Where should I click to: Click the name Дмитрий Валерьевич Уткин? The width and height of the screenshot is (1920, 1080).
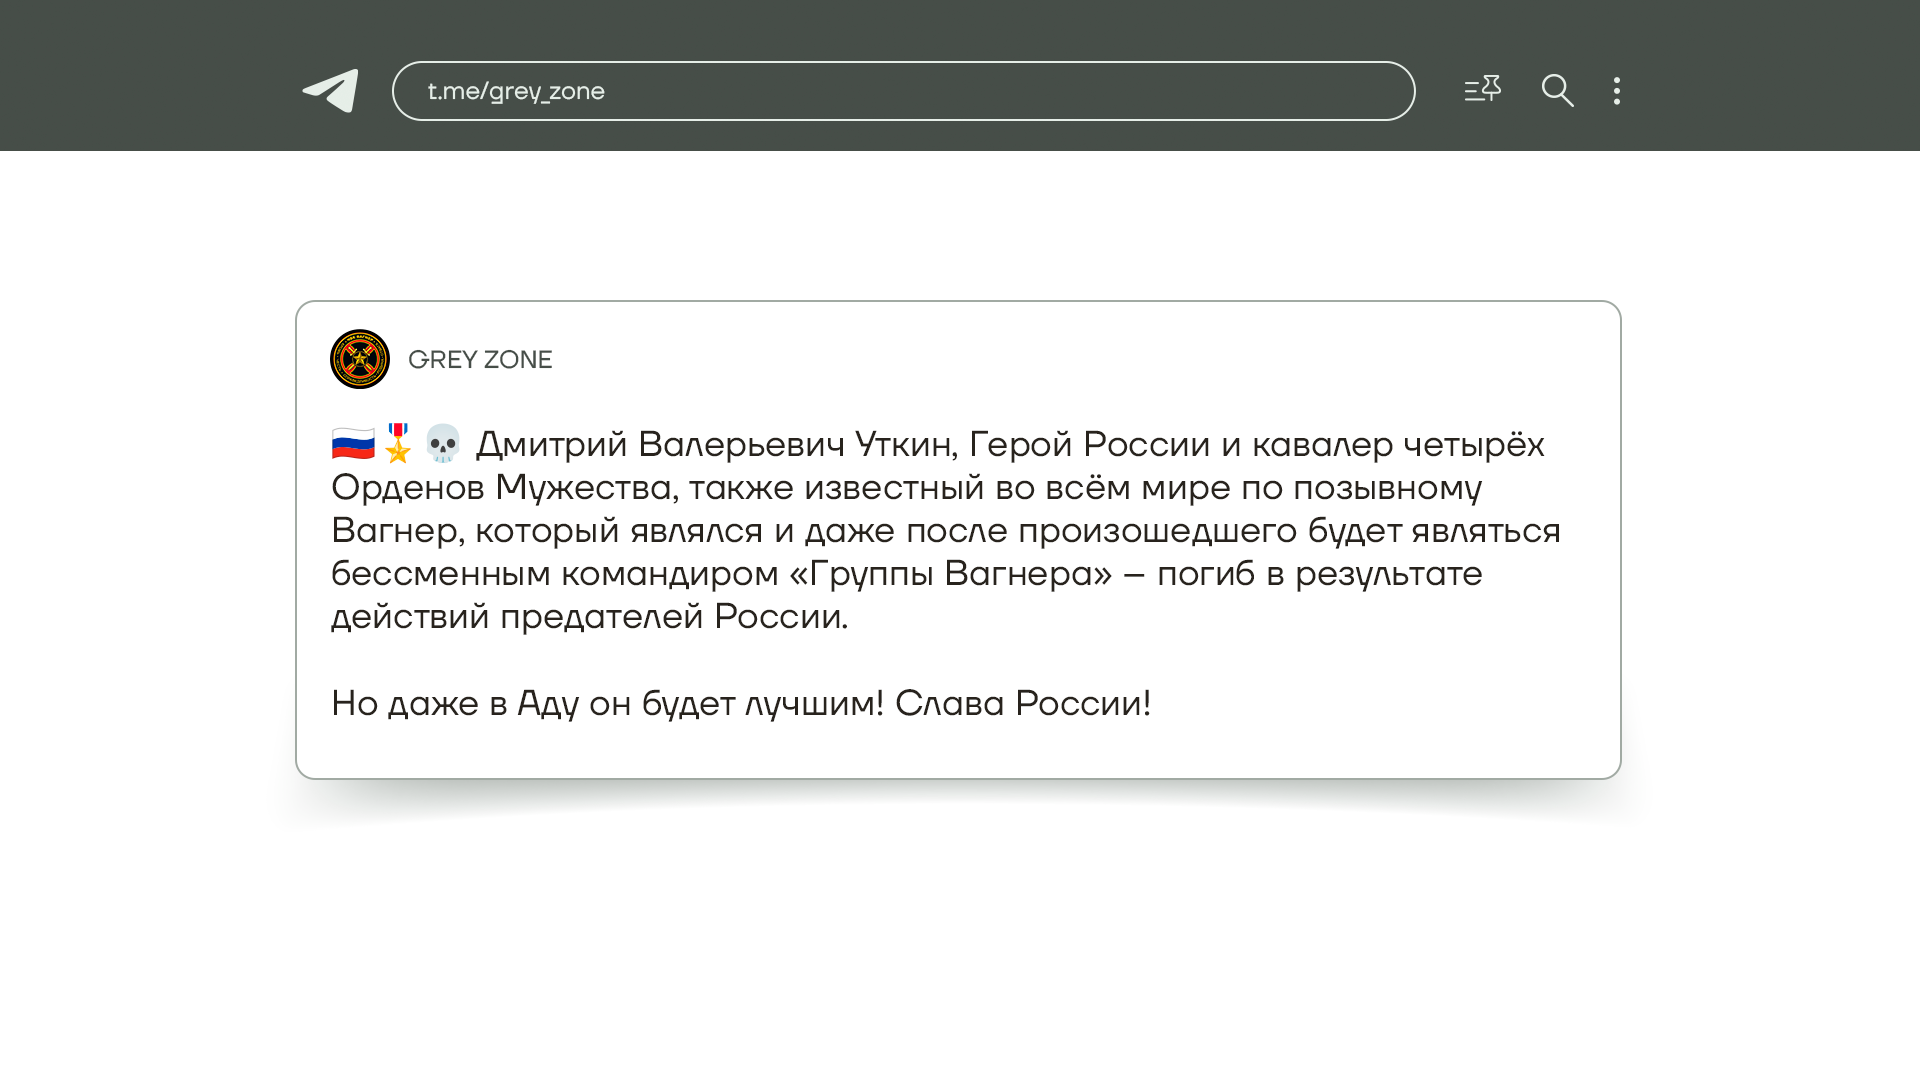pos(714,444)
